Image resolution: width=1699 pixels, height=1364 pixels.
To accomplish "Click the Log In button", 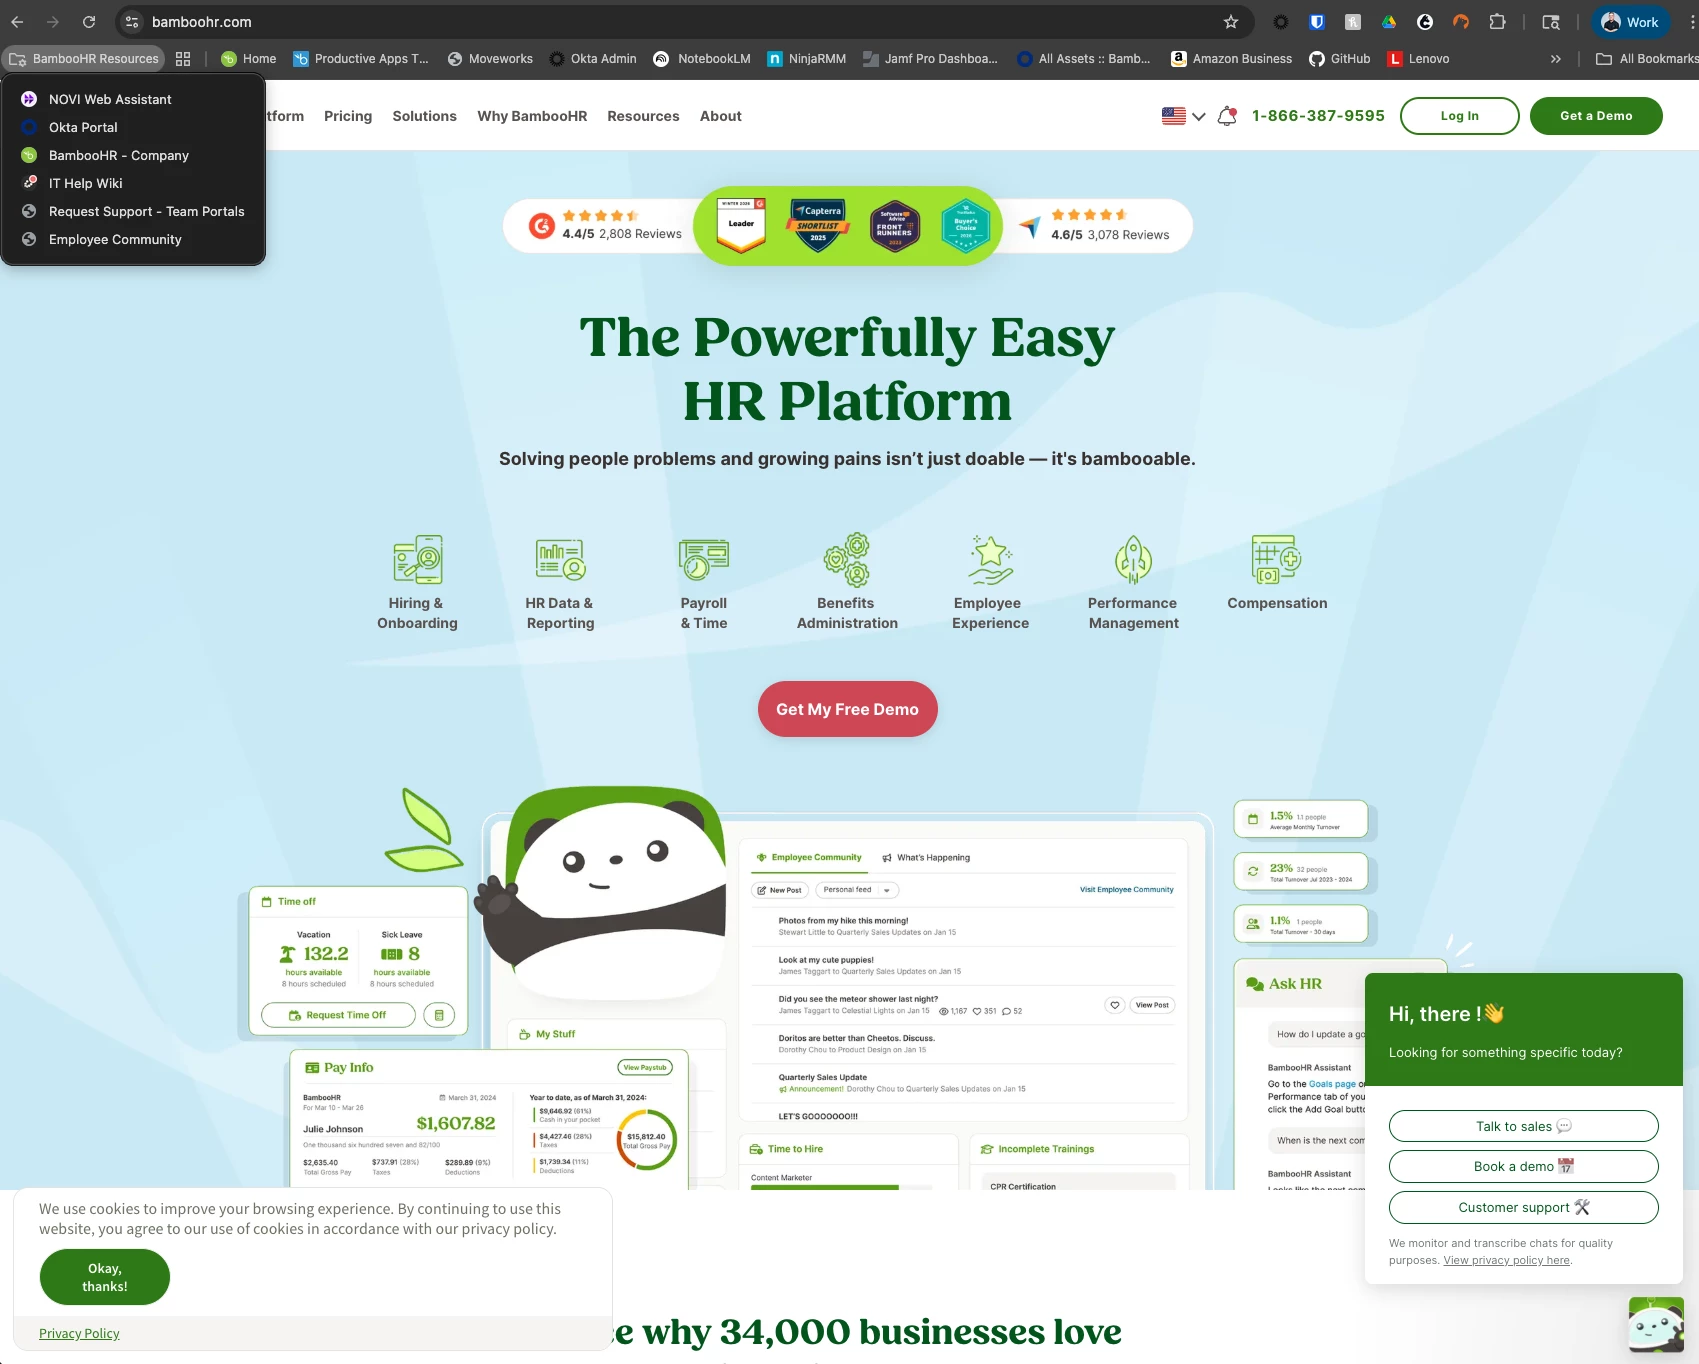I will [x=1459, y=116].
